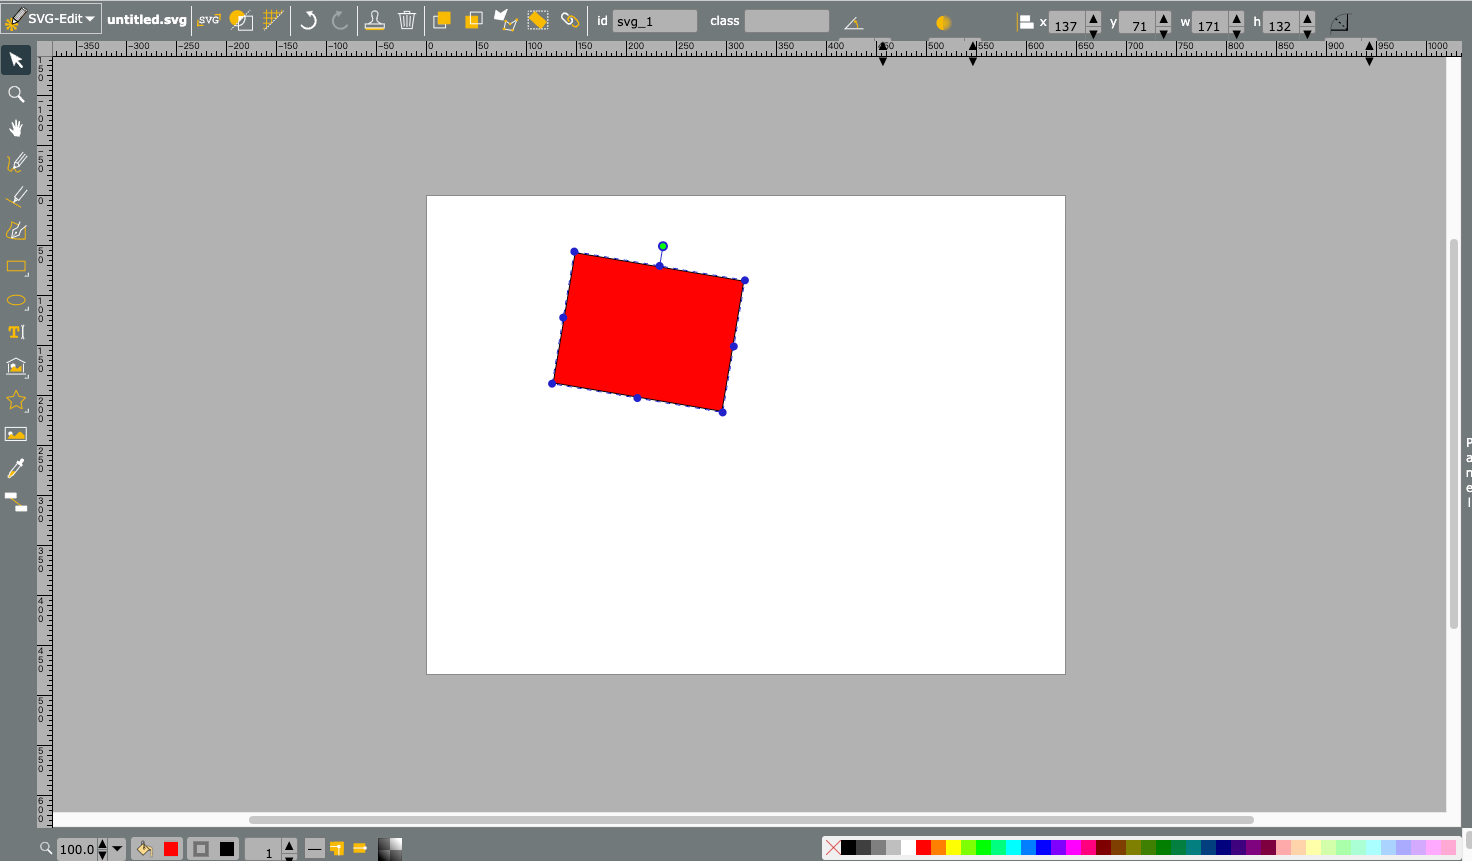Open the stroke linecap selector
1472x861 pixels.
tap(360, 849)
